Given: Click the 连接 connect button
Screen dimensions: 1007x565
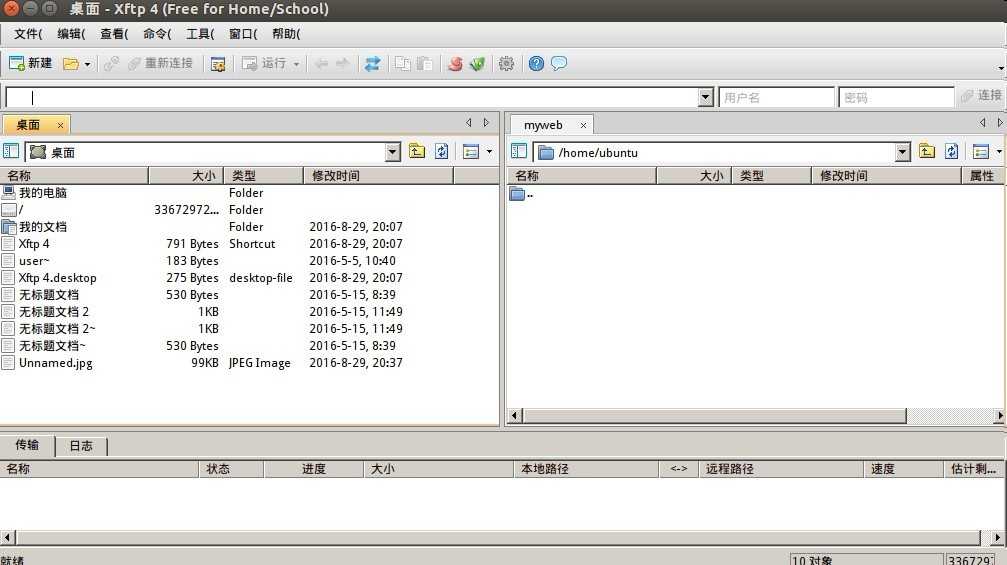Looking at the screenshot, I should tap(981, 96).
